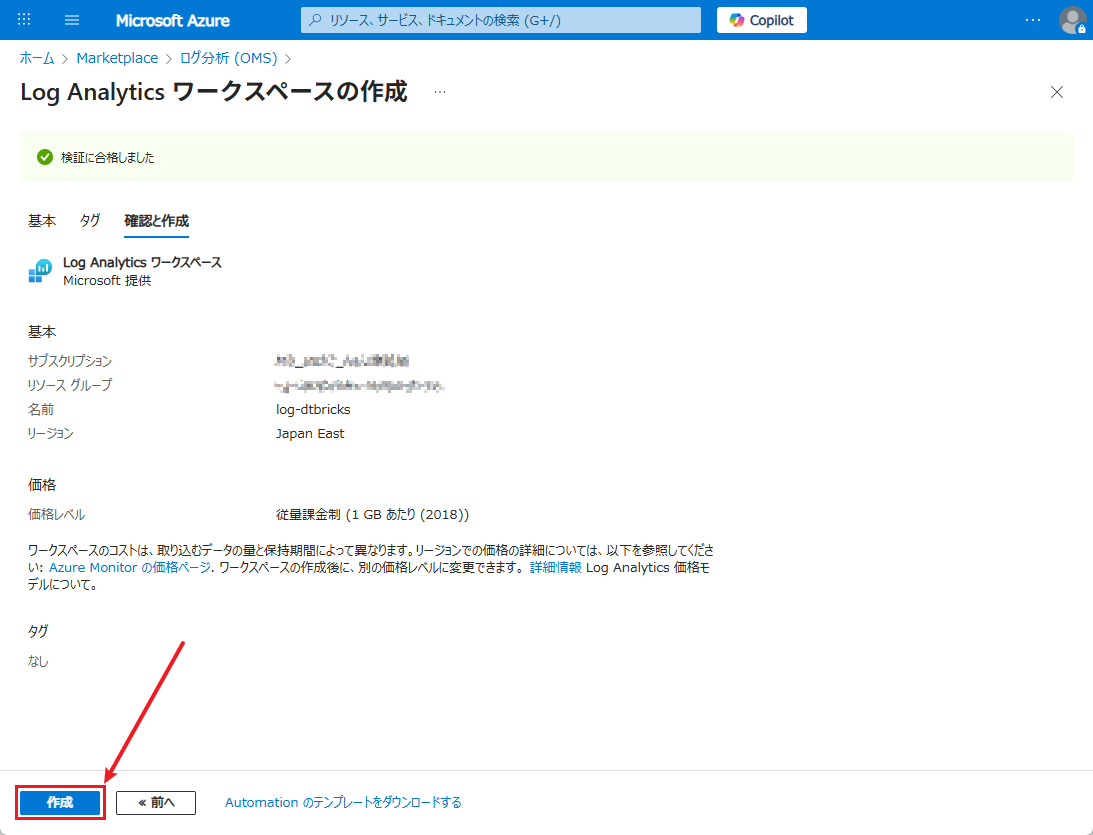Viewport: 1093px width, 835px height.
Task: Click the Copilot button
Action: 761,20
